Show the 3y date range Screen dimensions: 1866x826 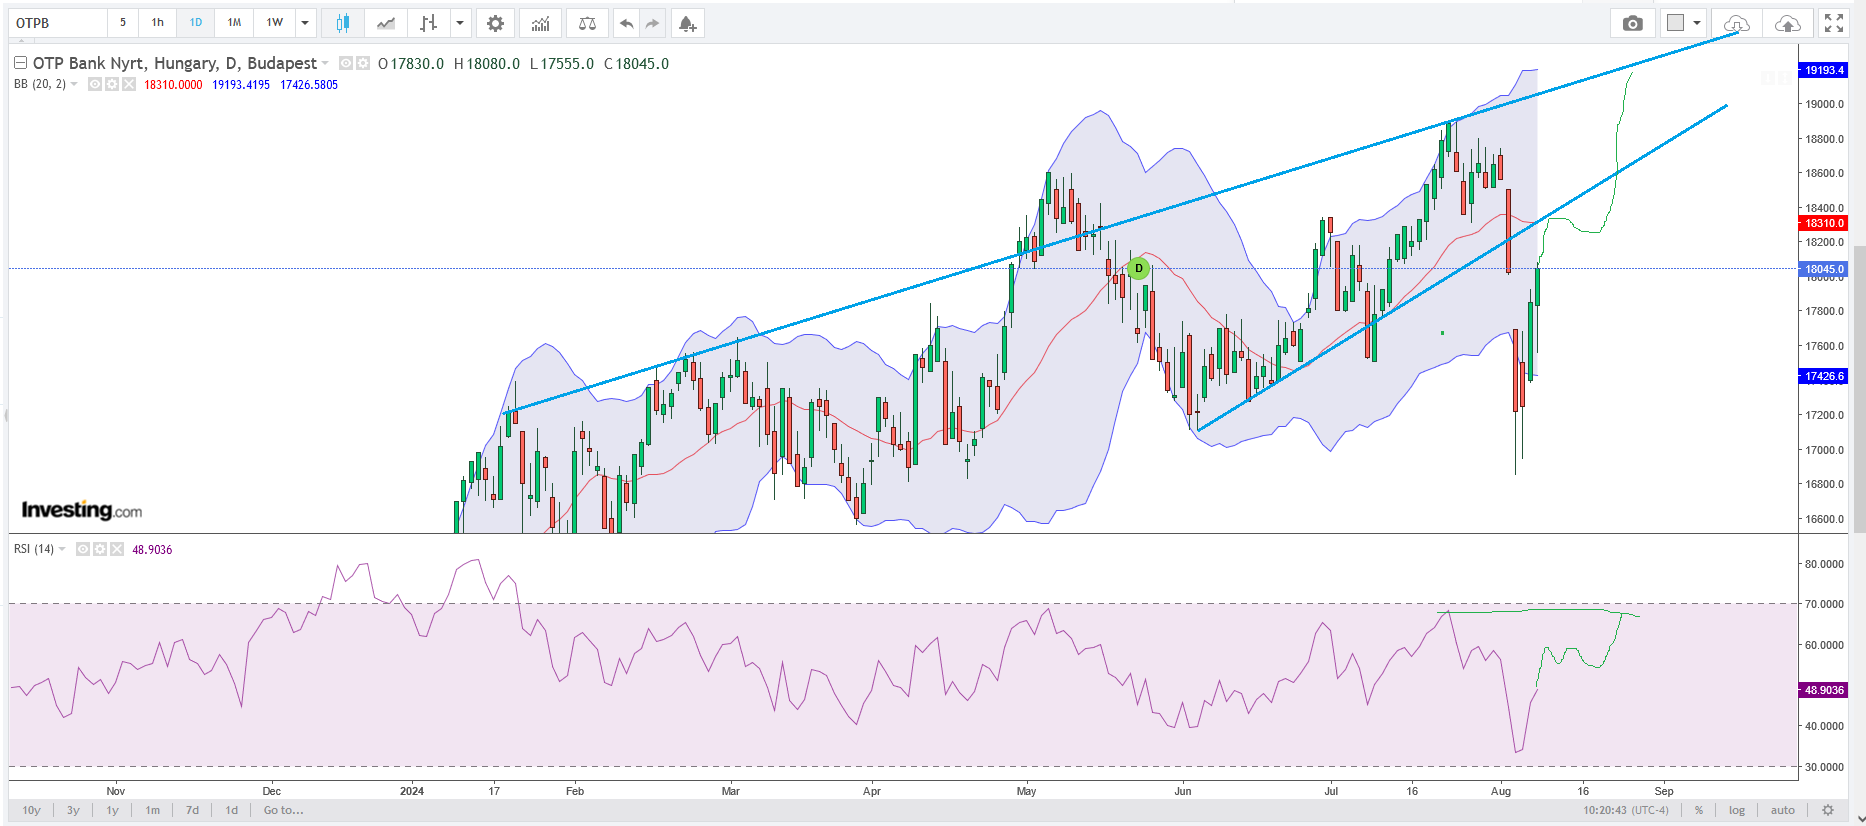[x=73, y=810]
